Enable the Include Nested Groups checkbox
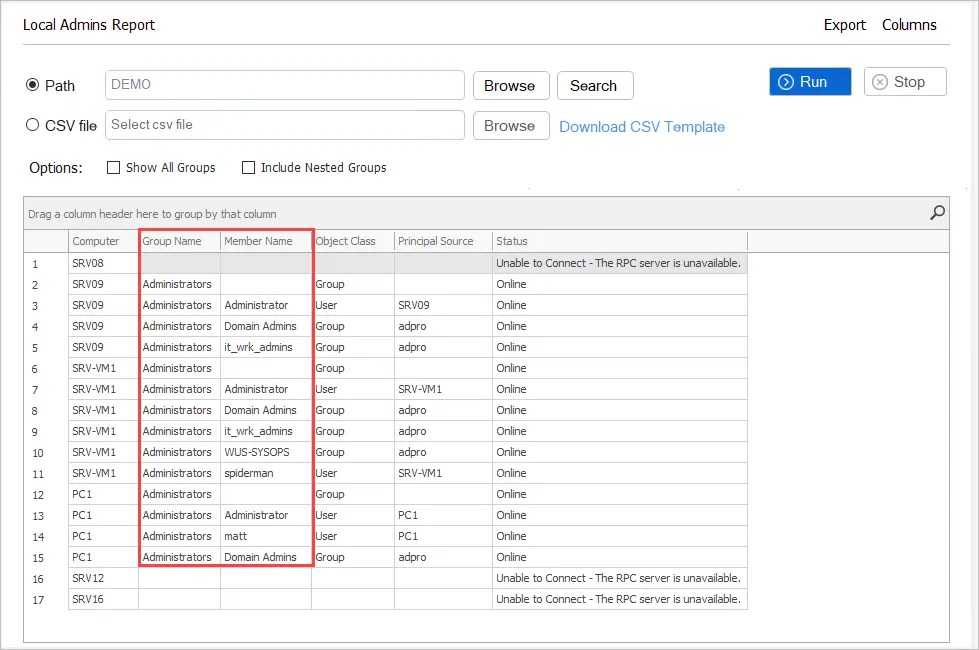 click(x=247, y=167)
